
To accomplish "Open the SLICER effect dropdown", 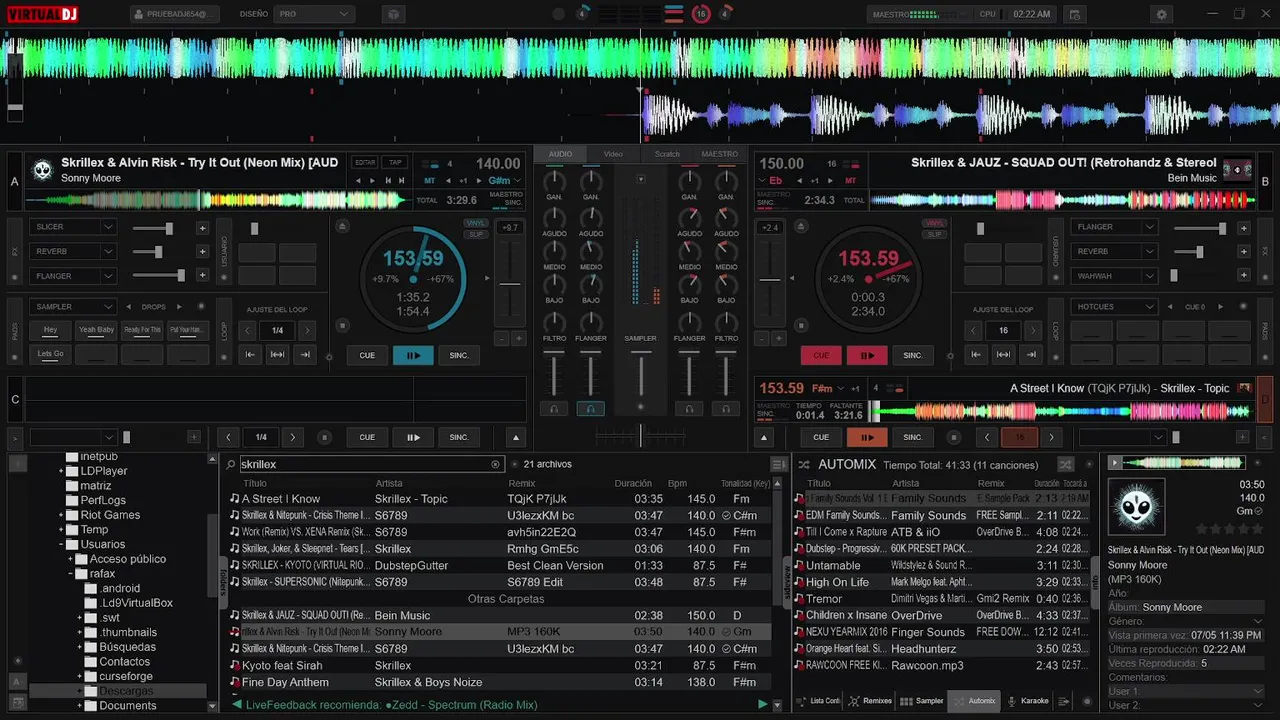I will click(x=72, y=227).
